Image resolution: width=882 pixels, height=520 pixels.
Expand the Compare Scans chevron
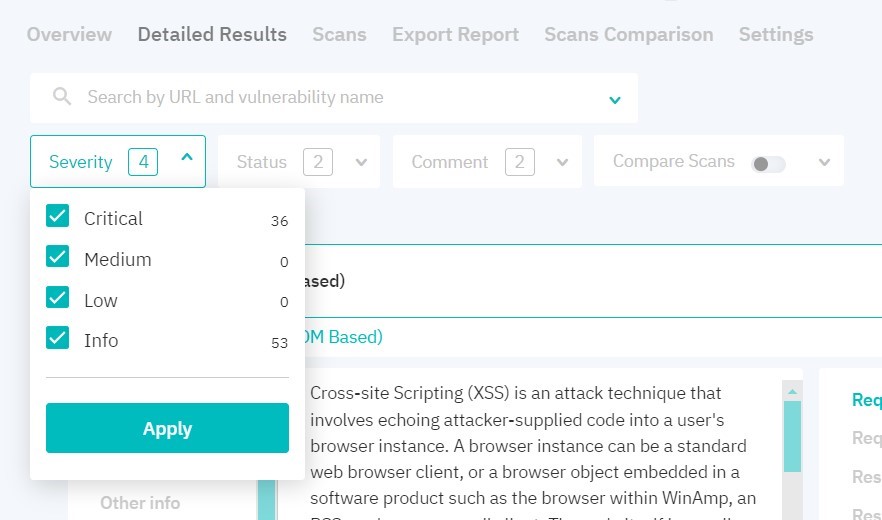(825, 163)
